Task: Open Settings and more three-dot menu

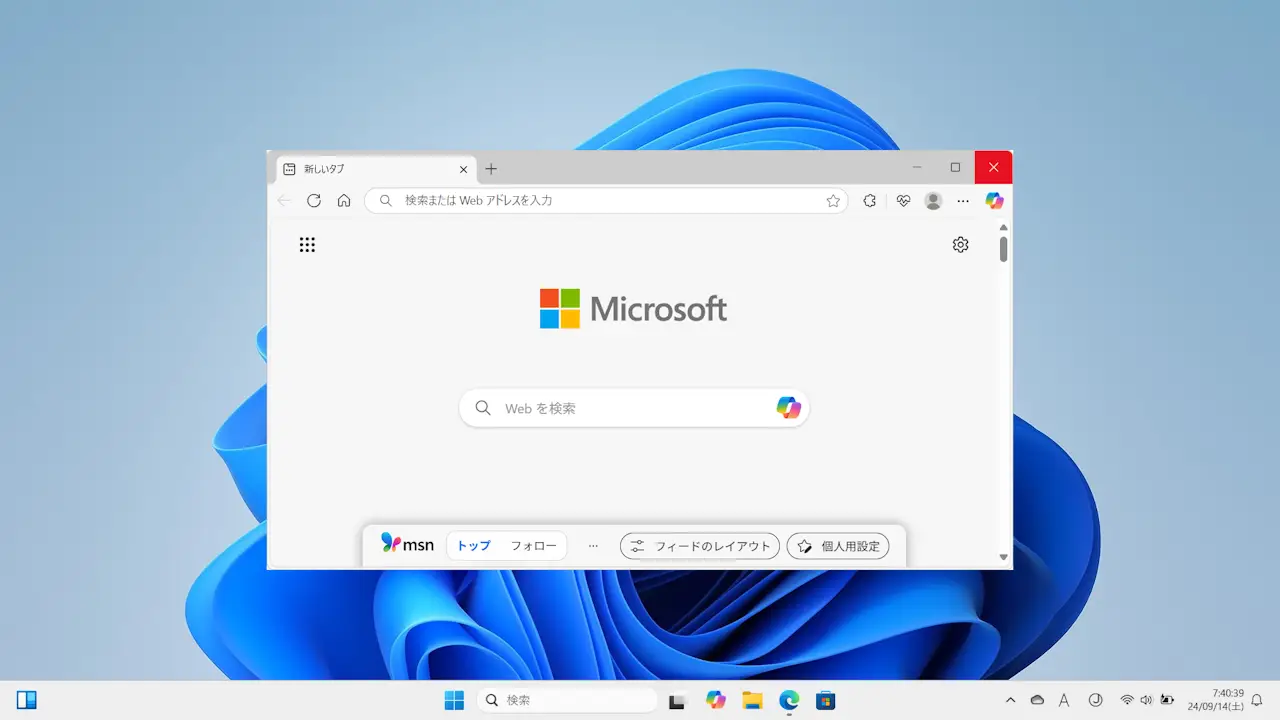Action: tap(963, 201)
